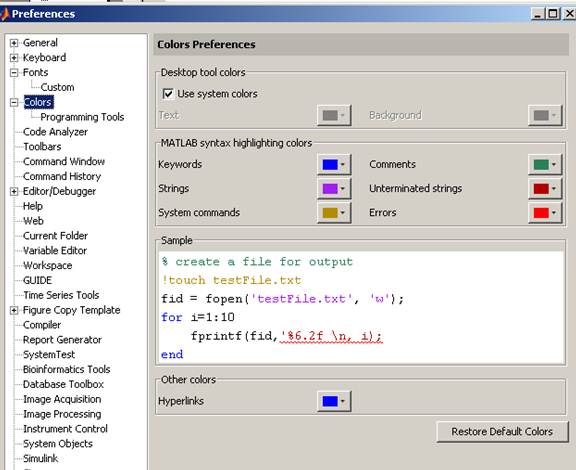Open Image Processing preferences
The height and width of the screenshot is (470, 576).
(x=62, y=414)
